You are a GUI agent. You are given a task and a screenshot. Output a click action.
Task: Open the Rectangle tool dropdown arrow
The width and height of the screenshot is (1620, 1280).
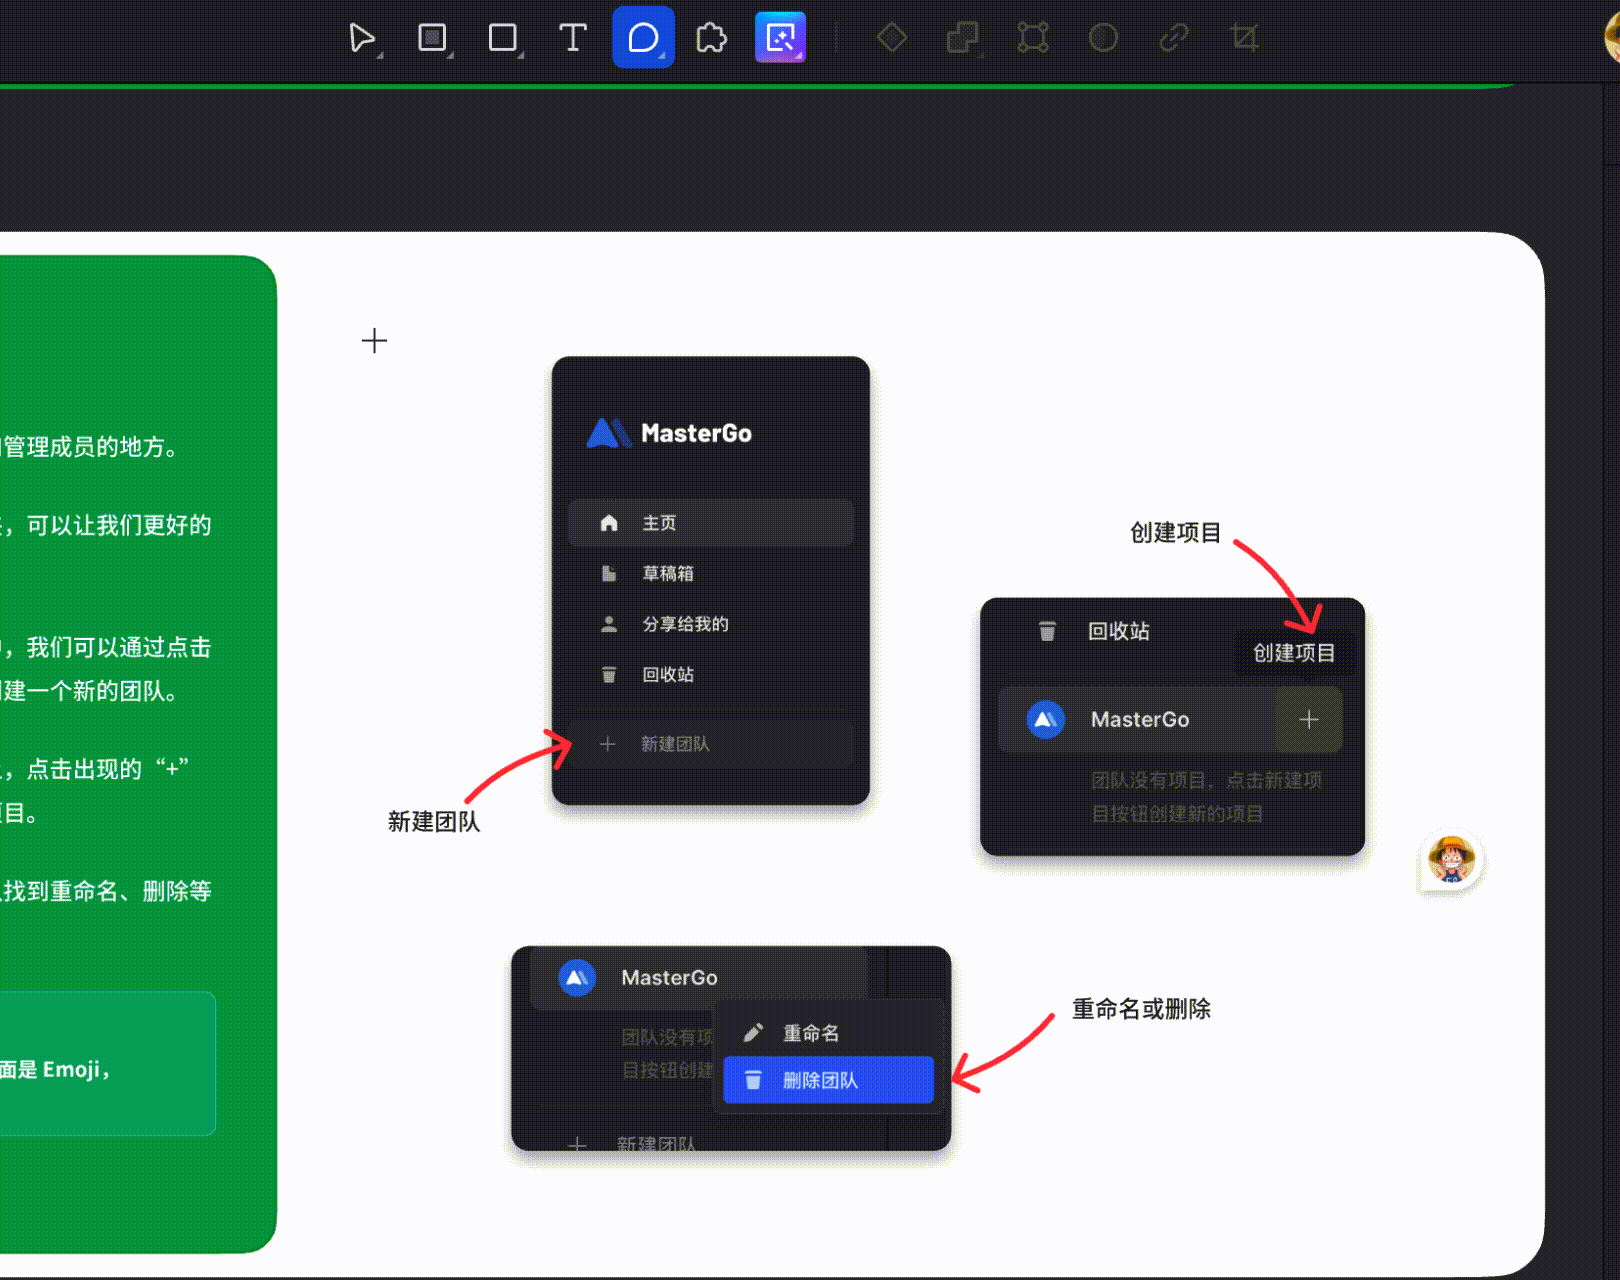[521, 55]
